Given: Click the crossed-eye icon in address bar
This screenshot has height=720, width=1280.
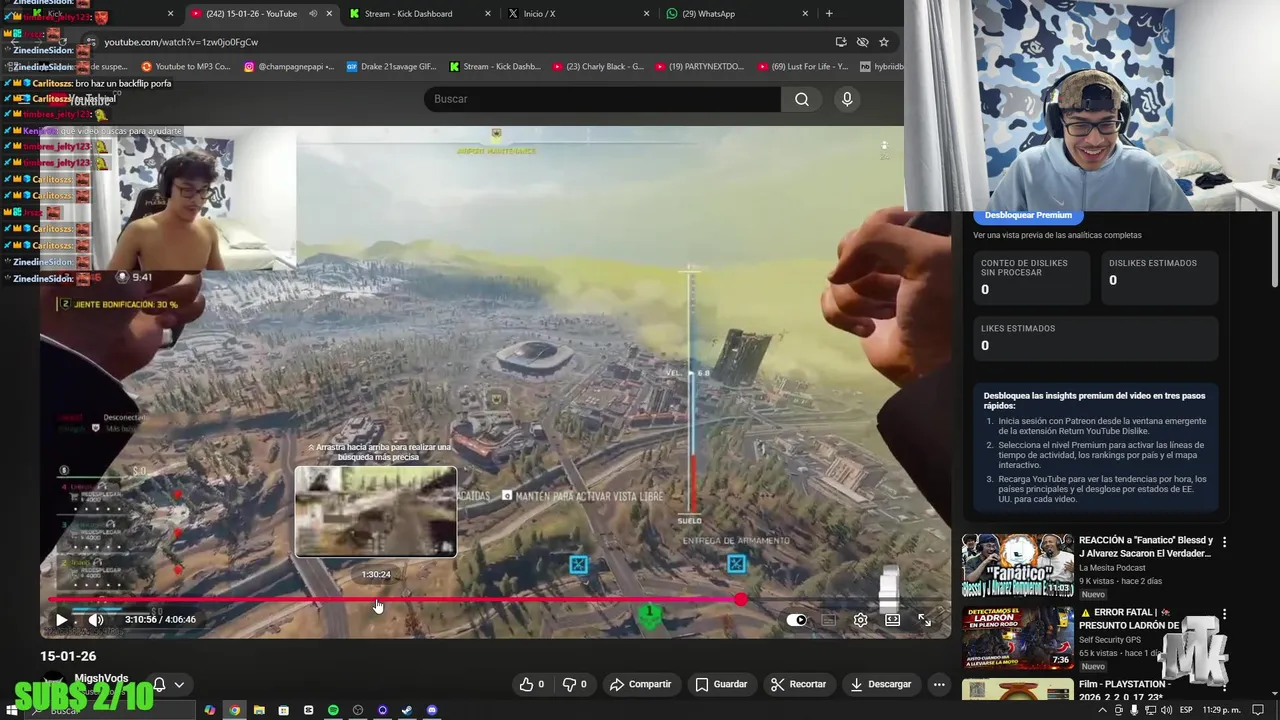Looking at the screenshot, I should [x=862, y=42].
